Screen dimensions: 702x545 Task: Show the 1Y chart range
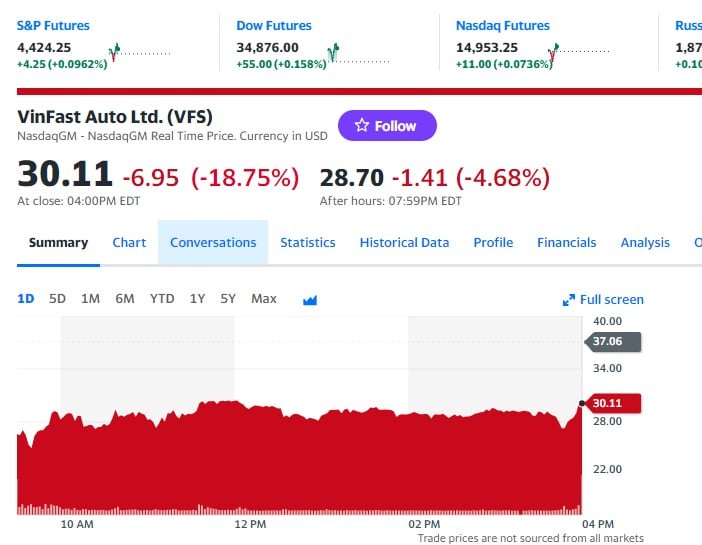[197, 299]
